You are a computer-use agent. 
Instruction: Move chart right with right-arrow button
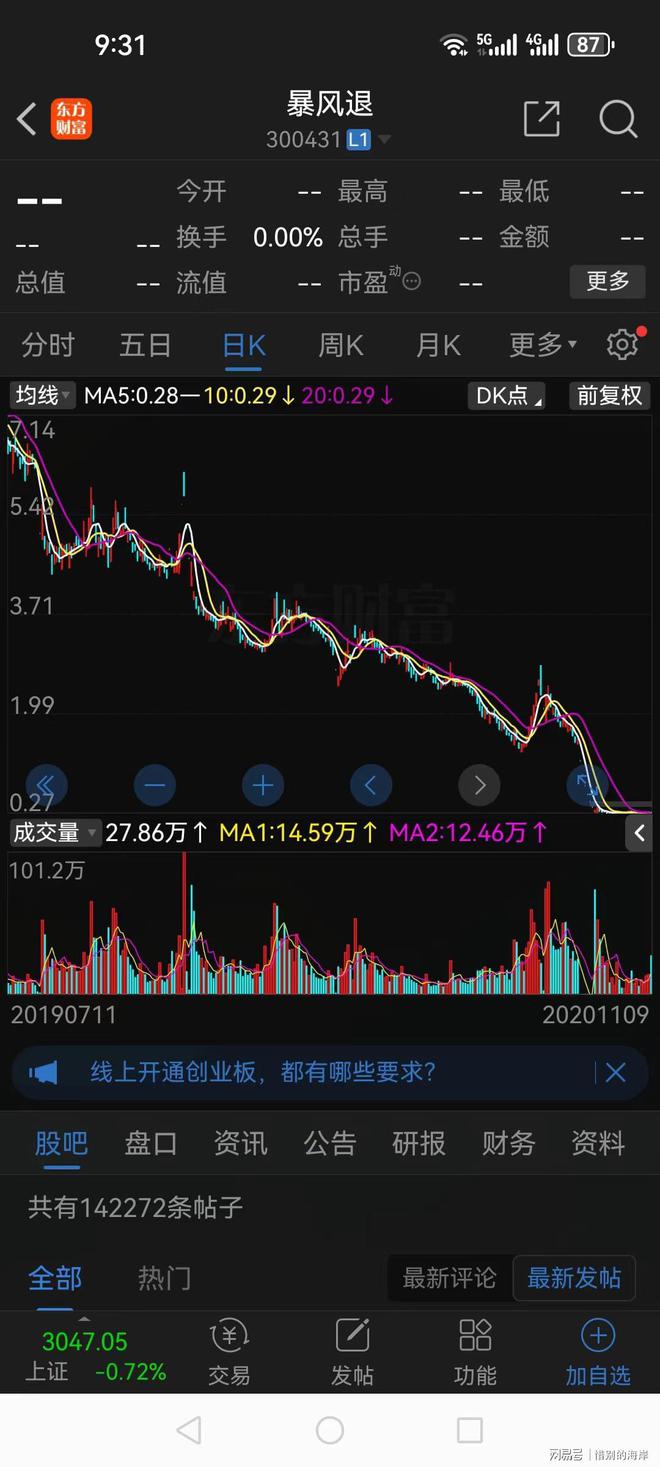pos(479,785)
